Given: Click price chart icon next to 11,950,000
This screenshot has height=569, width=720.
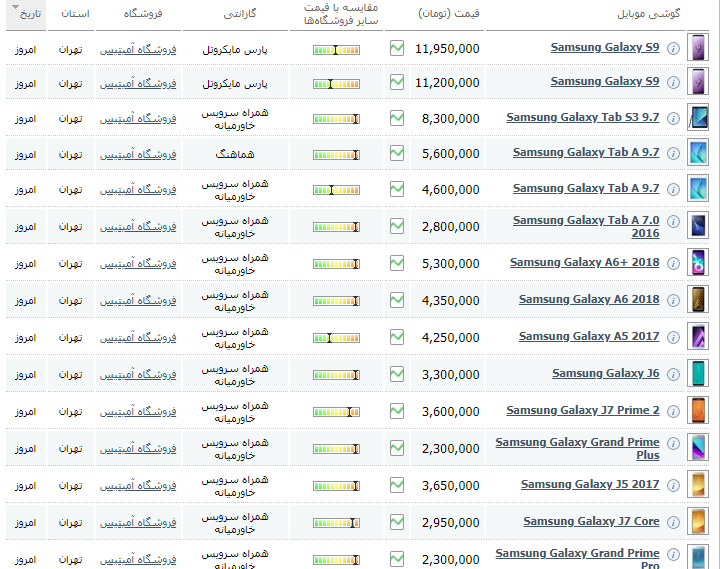Looking at the screenshot, I should click(397, 48).
